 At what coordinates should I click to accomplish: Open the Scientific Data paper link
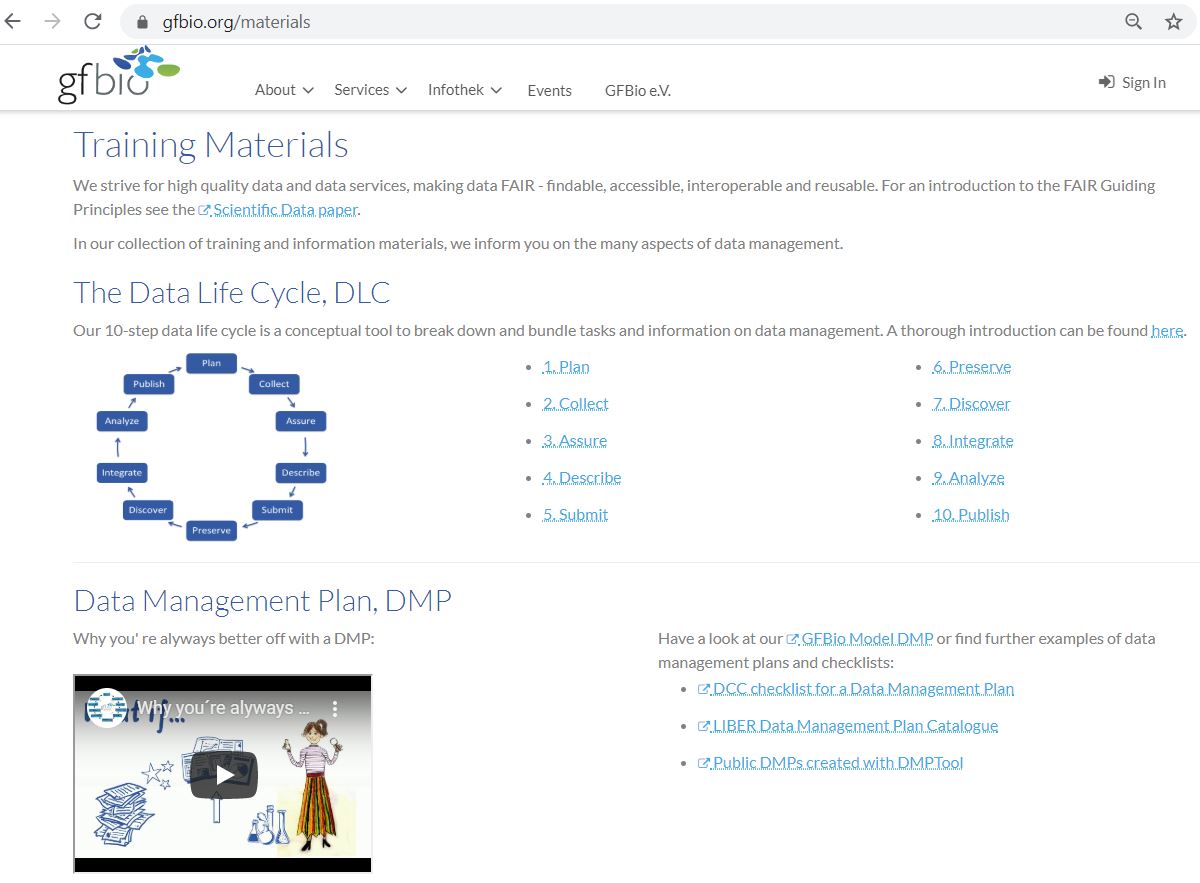[277, 209]
